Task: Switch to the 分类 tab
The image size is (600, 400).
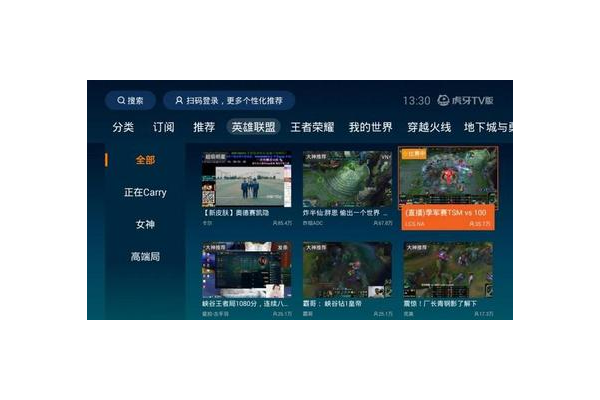Action: pyautogui.click(x=123, y=127)
